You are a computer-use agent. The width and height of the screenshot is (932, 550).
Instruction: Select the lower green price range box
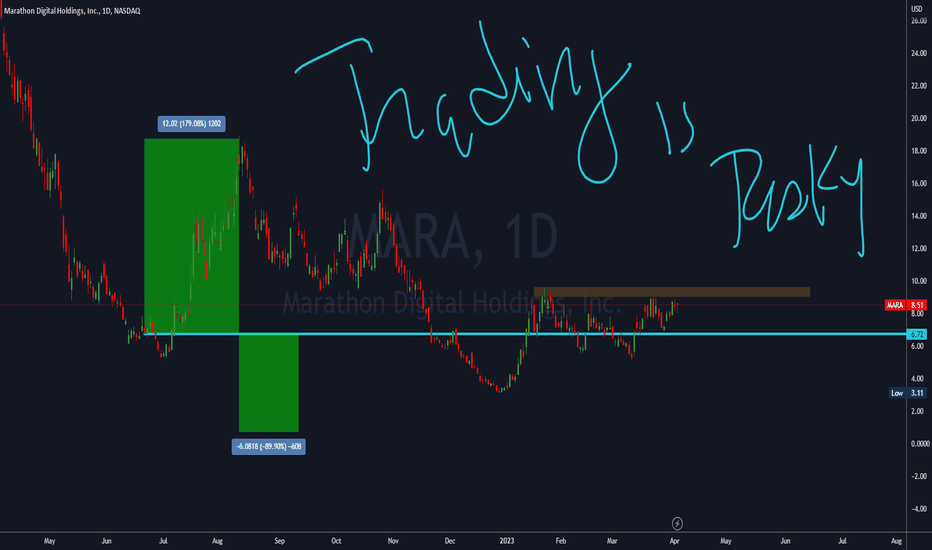click(269, 383)
